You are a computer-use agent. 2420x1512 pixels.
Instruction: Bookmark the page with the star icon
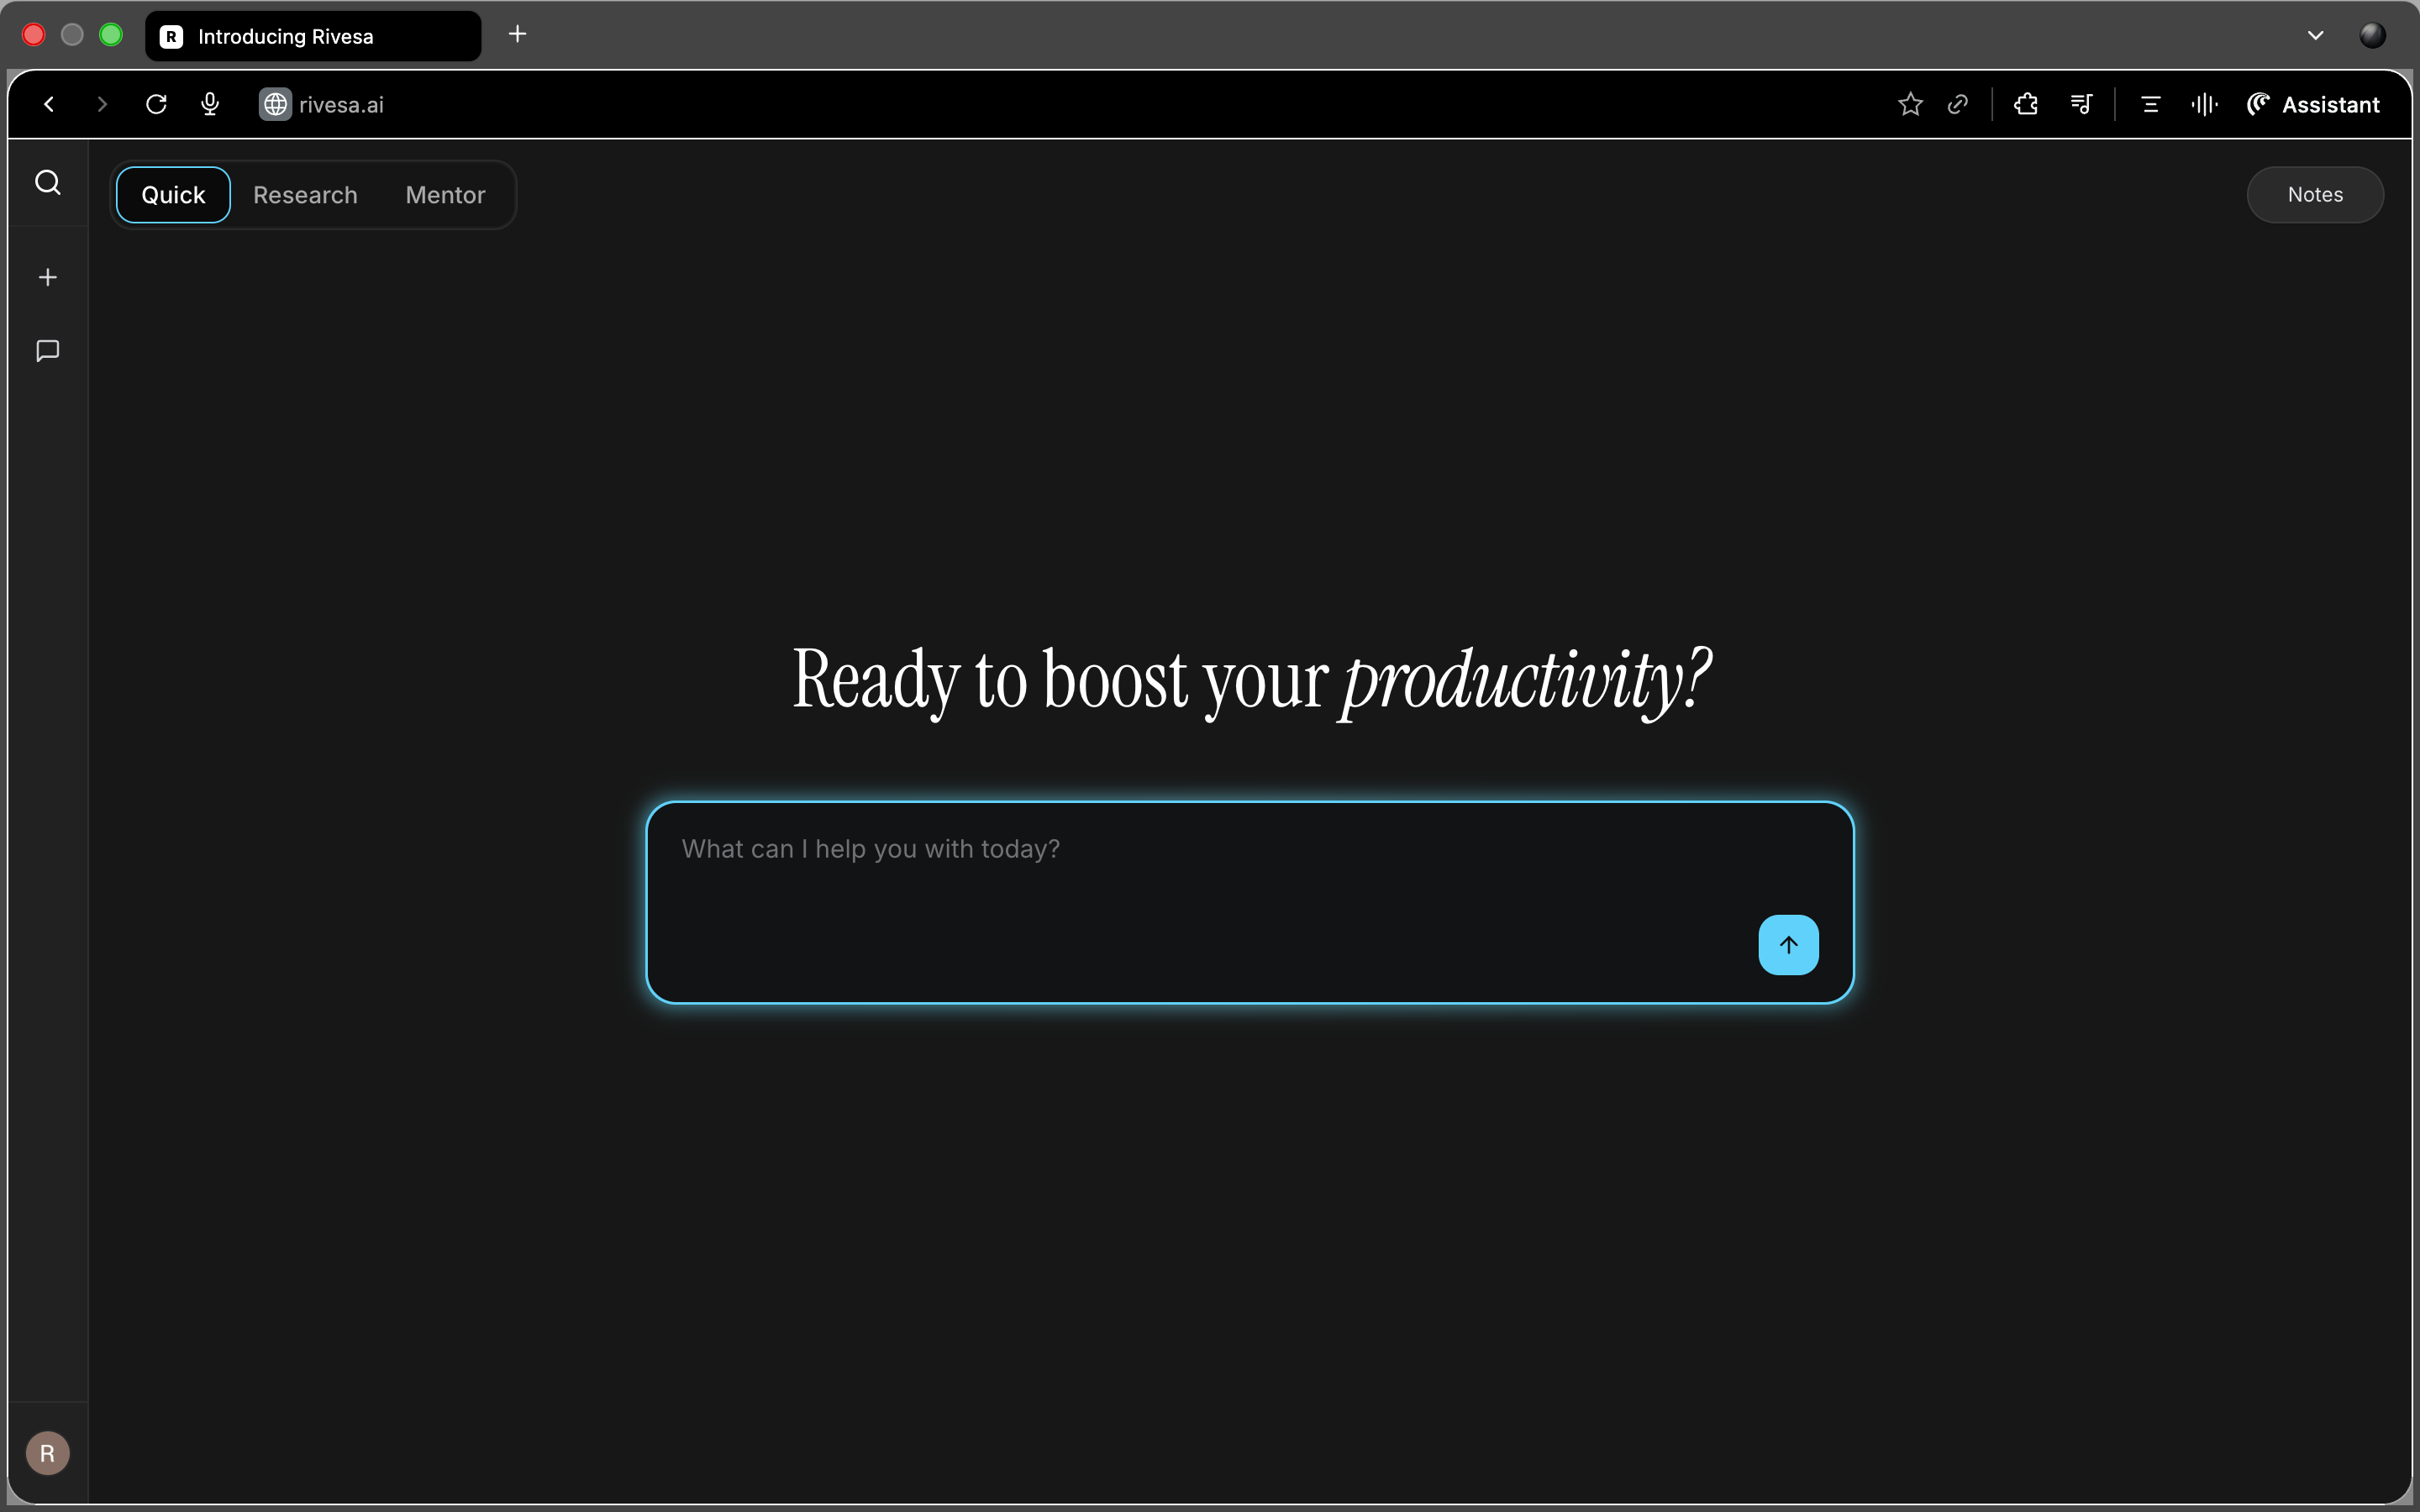tap(1910, 105)
